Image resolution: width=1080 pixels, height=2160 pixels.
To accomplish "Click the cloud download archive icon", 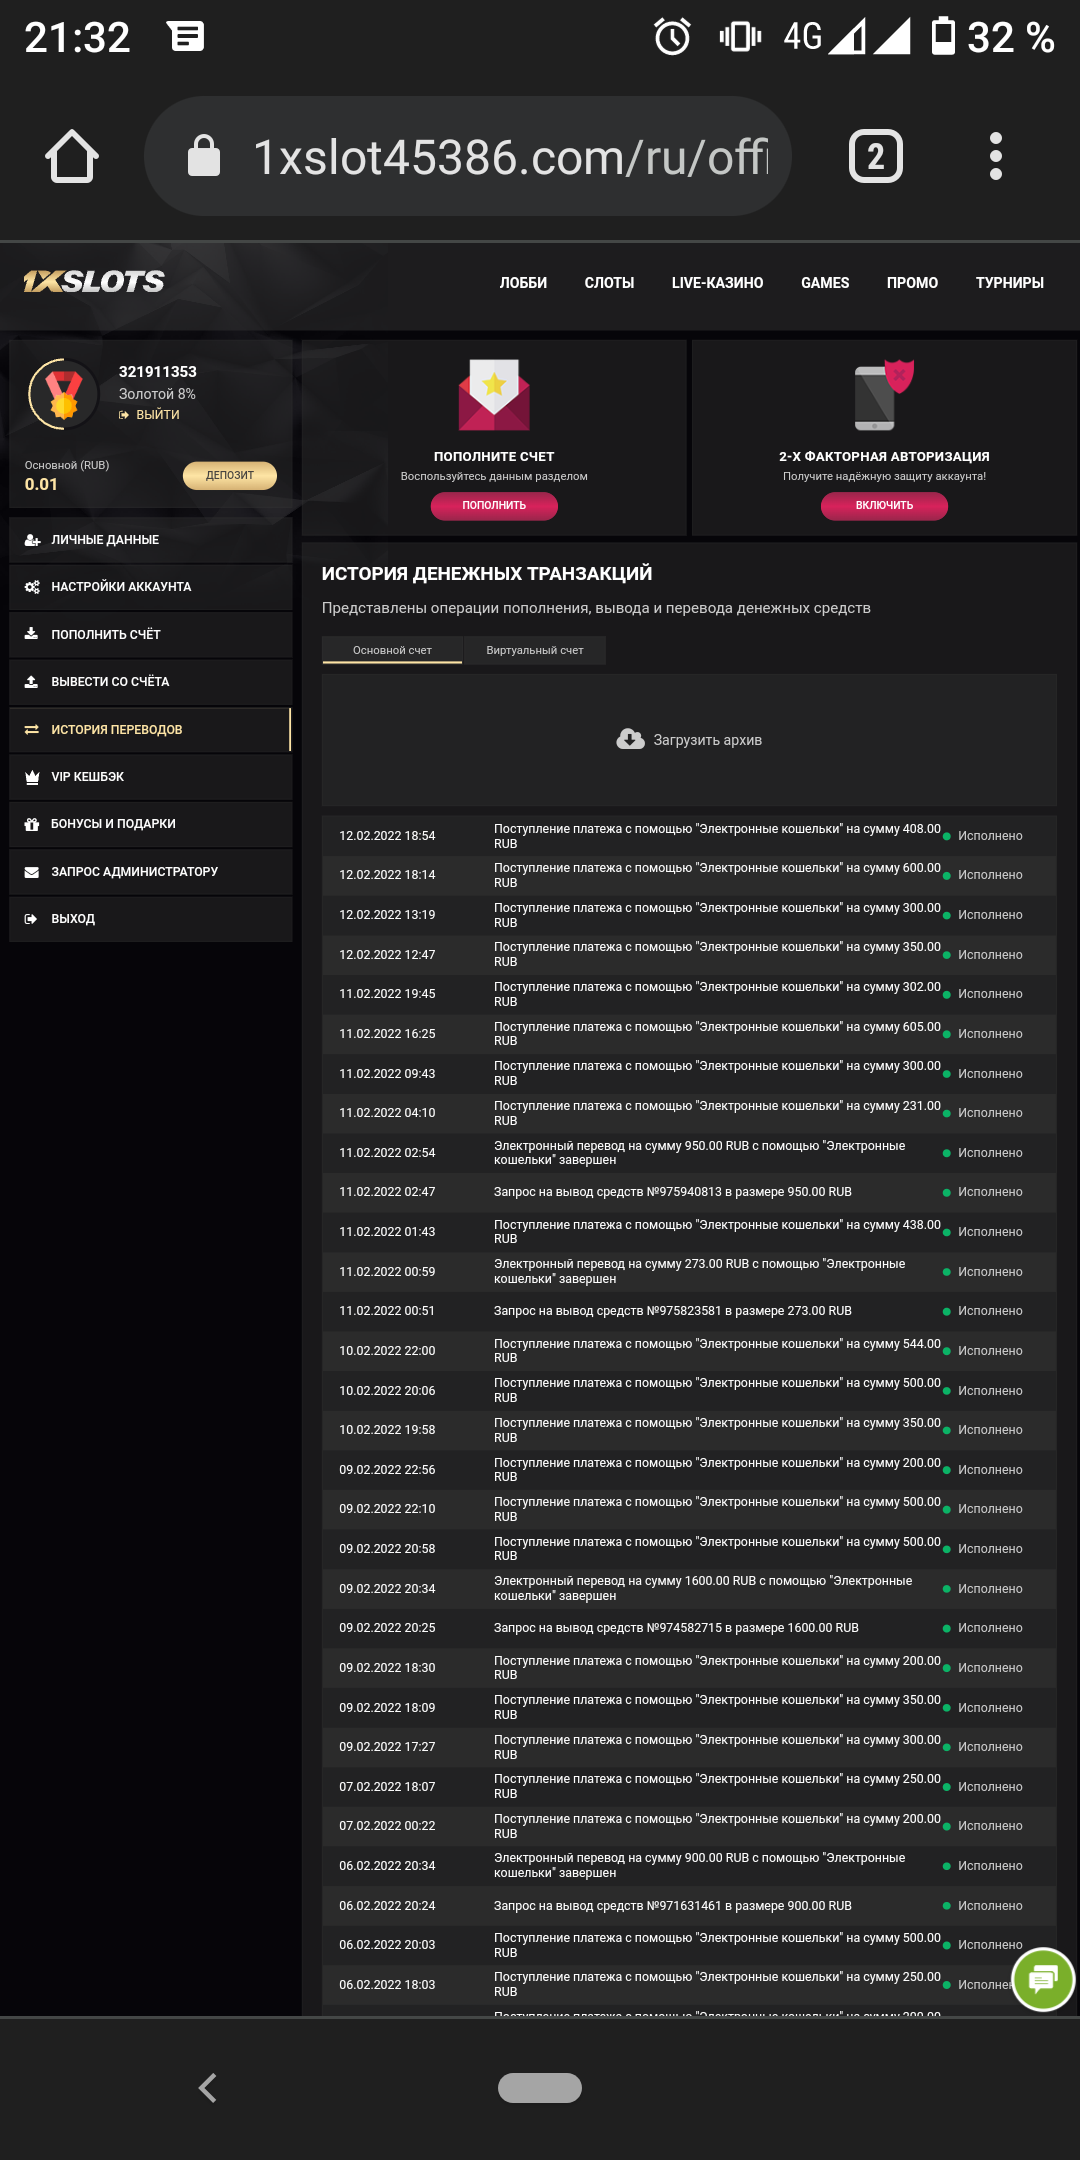I will point(630,740).
